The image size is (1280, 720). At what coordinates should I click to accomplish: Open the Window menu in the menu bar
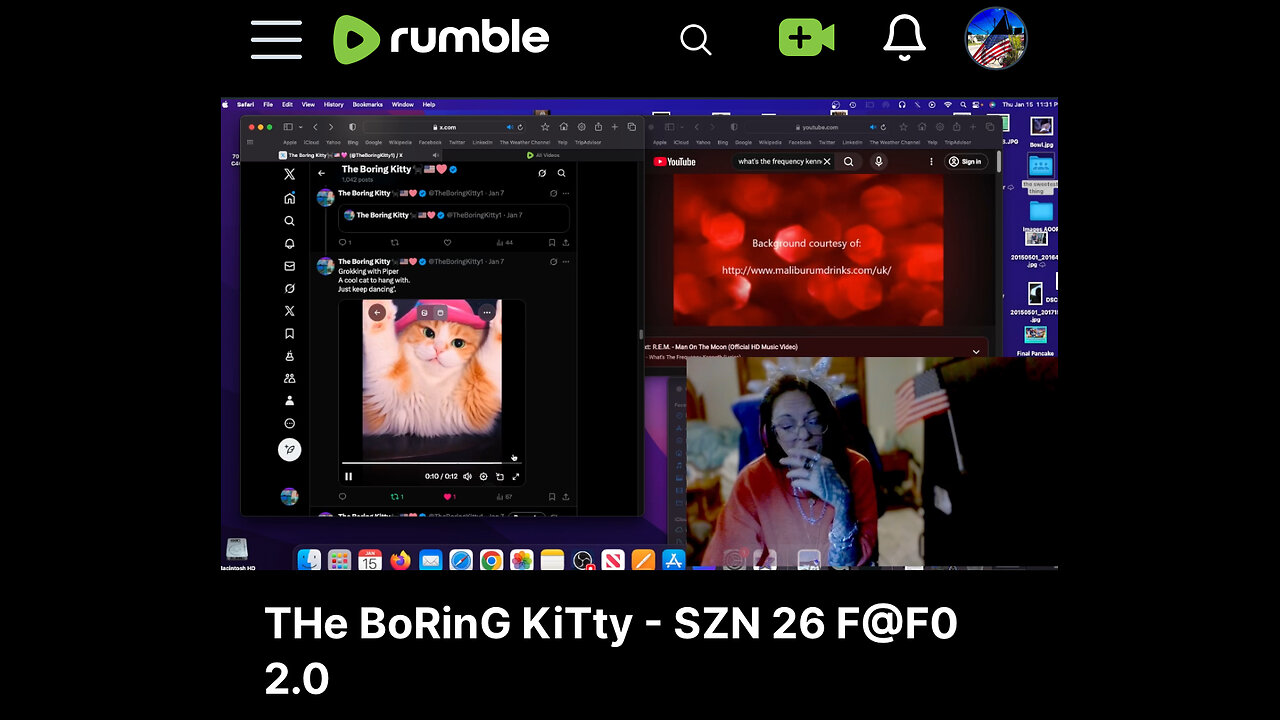(403, 104)
